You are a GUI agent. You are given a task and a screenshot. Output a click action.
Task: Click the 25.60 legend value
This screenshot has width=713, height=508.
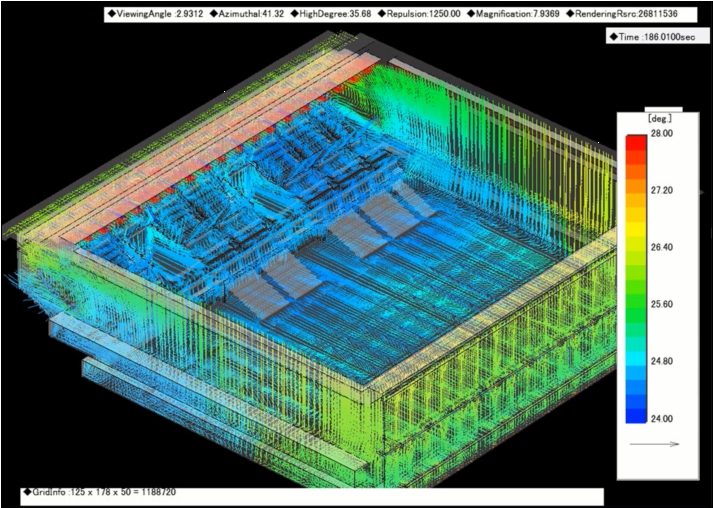(x=661, y=305)
